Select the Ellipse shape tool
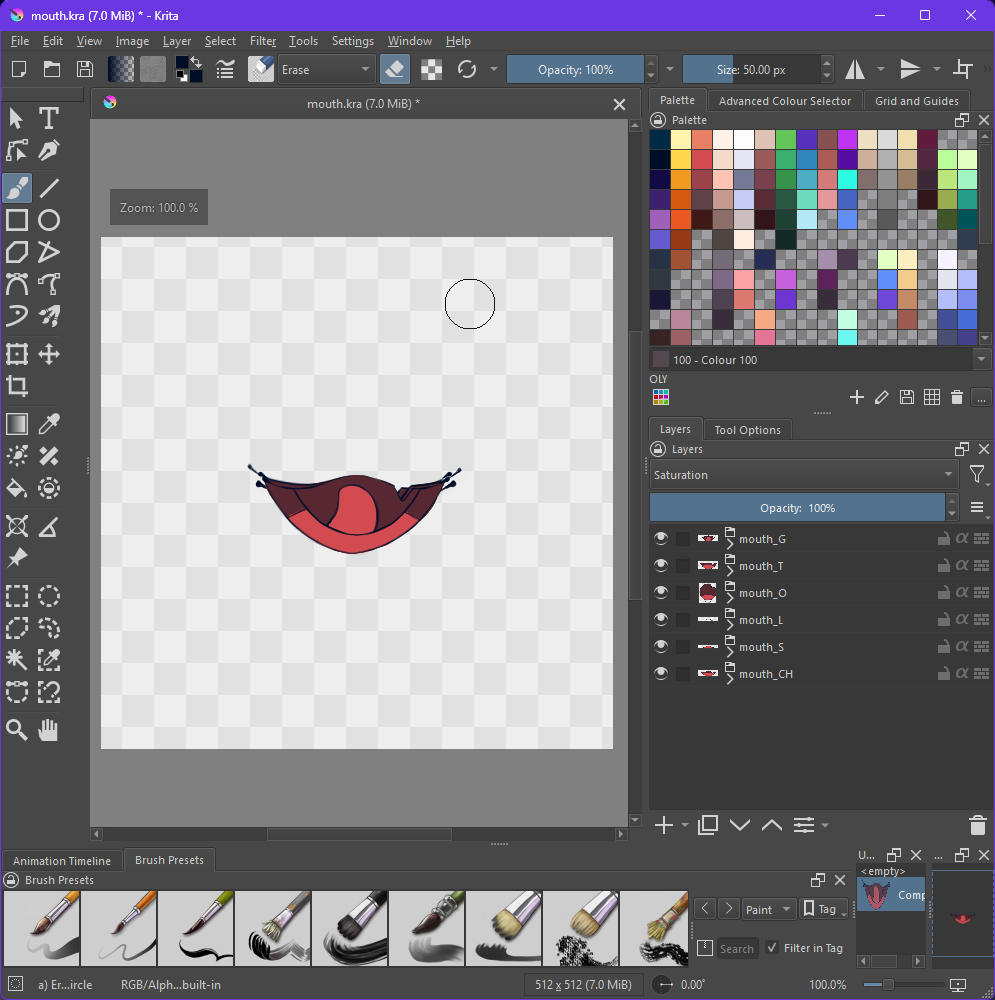The height and width of the screenshot is (1000, 995). (x=48, y=220)
